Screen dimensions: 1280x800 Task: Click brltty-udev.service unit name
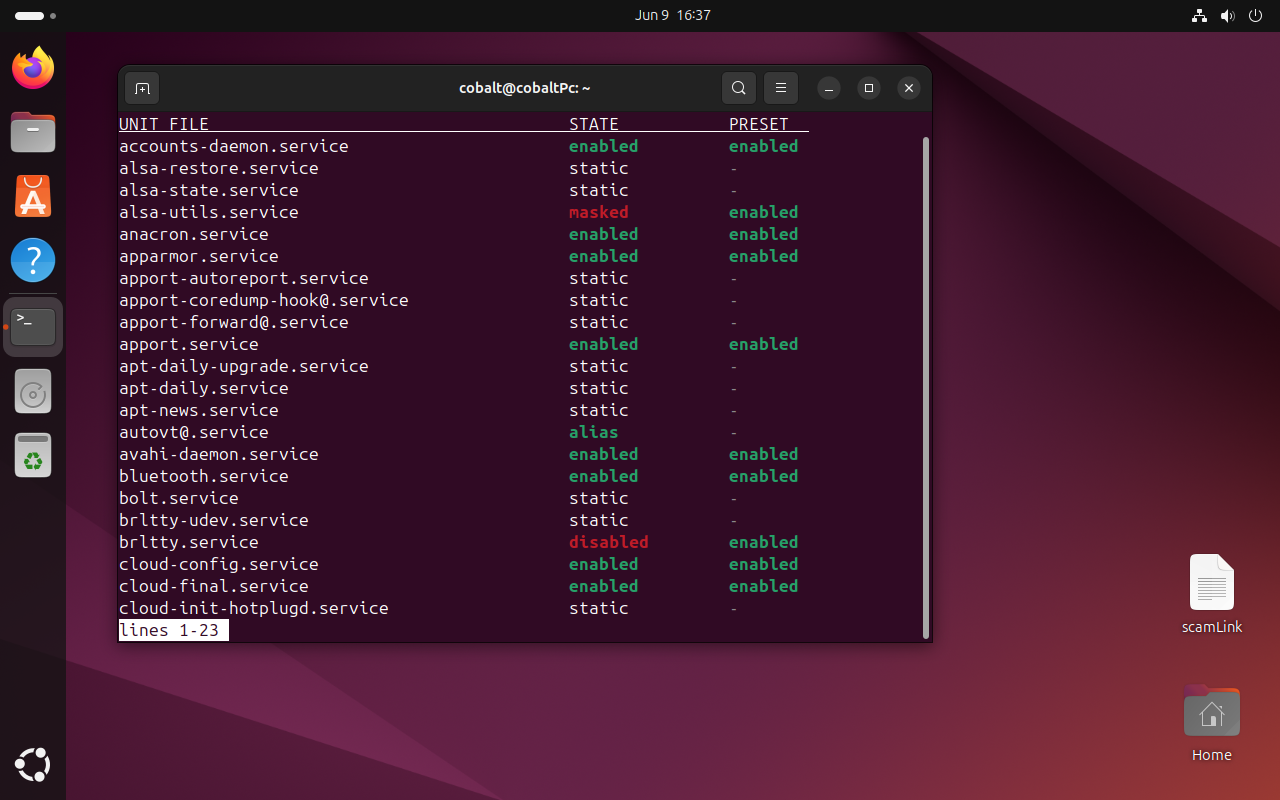coord(214,520)
